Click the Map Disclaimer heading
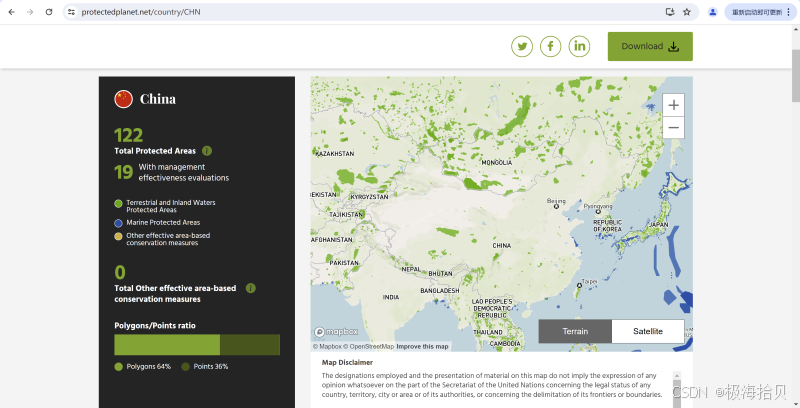 coord(347,363)
